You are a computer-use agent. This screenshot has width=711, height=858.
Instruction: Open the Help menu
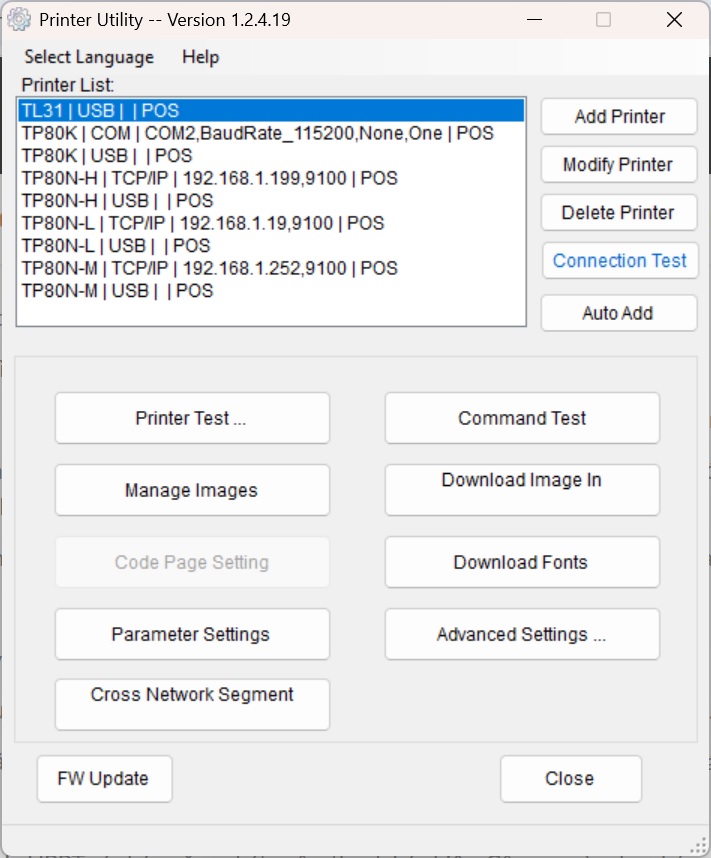click(x=200, y=57)
